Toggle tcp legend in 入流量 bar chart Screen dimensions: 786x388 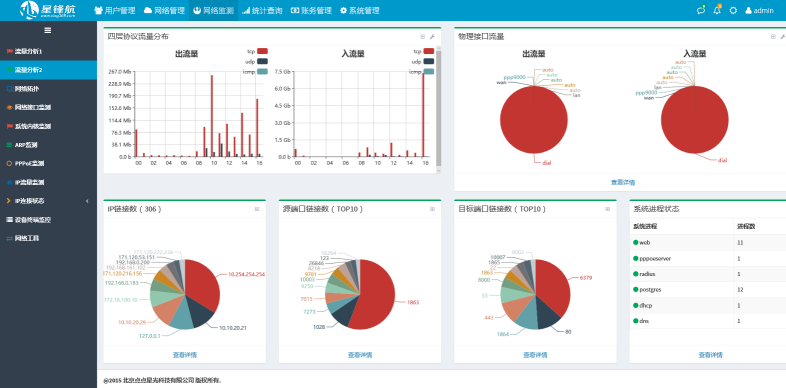[x=424, y=51]
